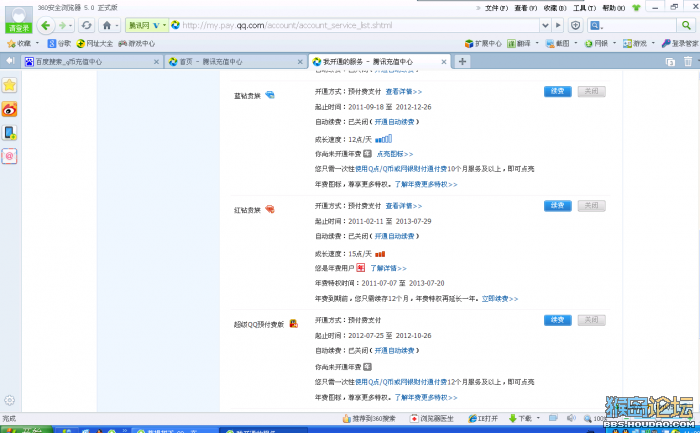The height and width of the screenshot is (433, 700).
Task: Click the 翻译 translate toolbar item
Action: pyautogui.click(x=519, y=43)
